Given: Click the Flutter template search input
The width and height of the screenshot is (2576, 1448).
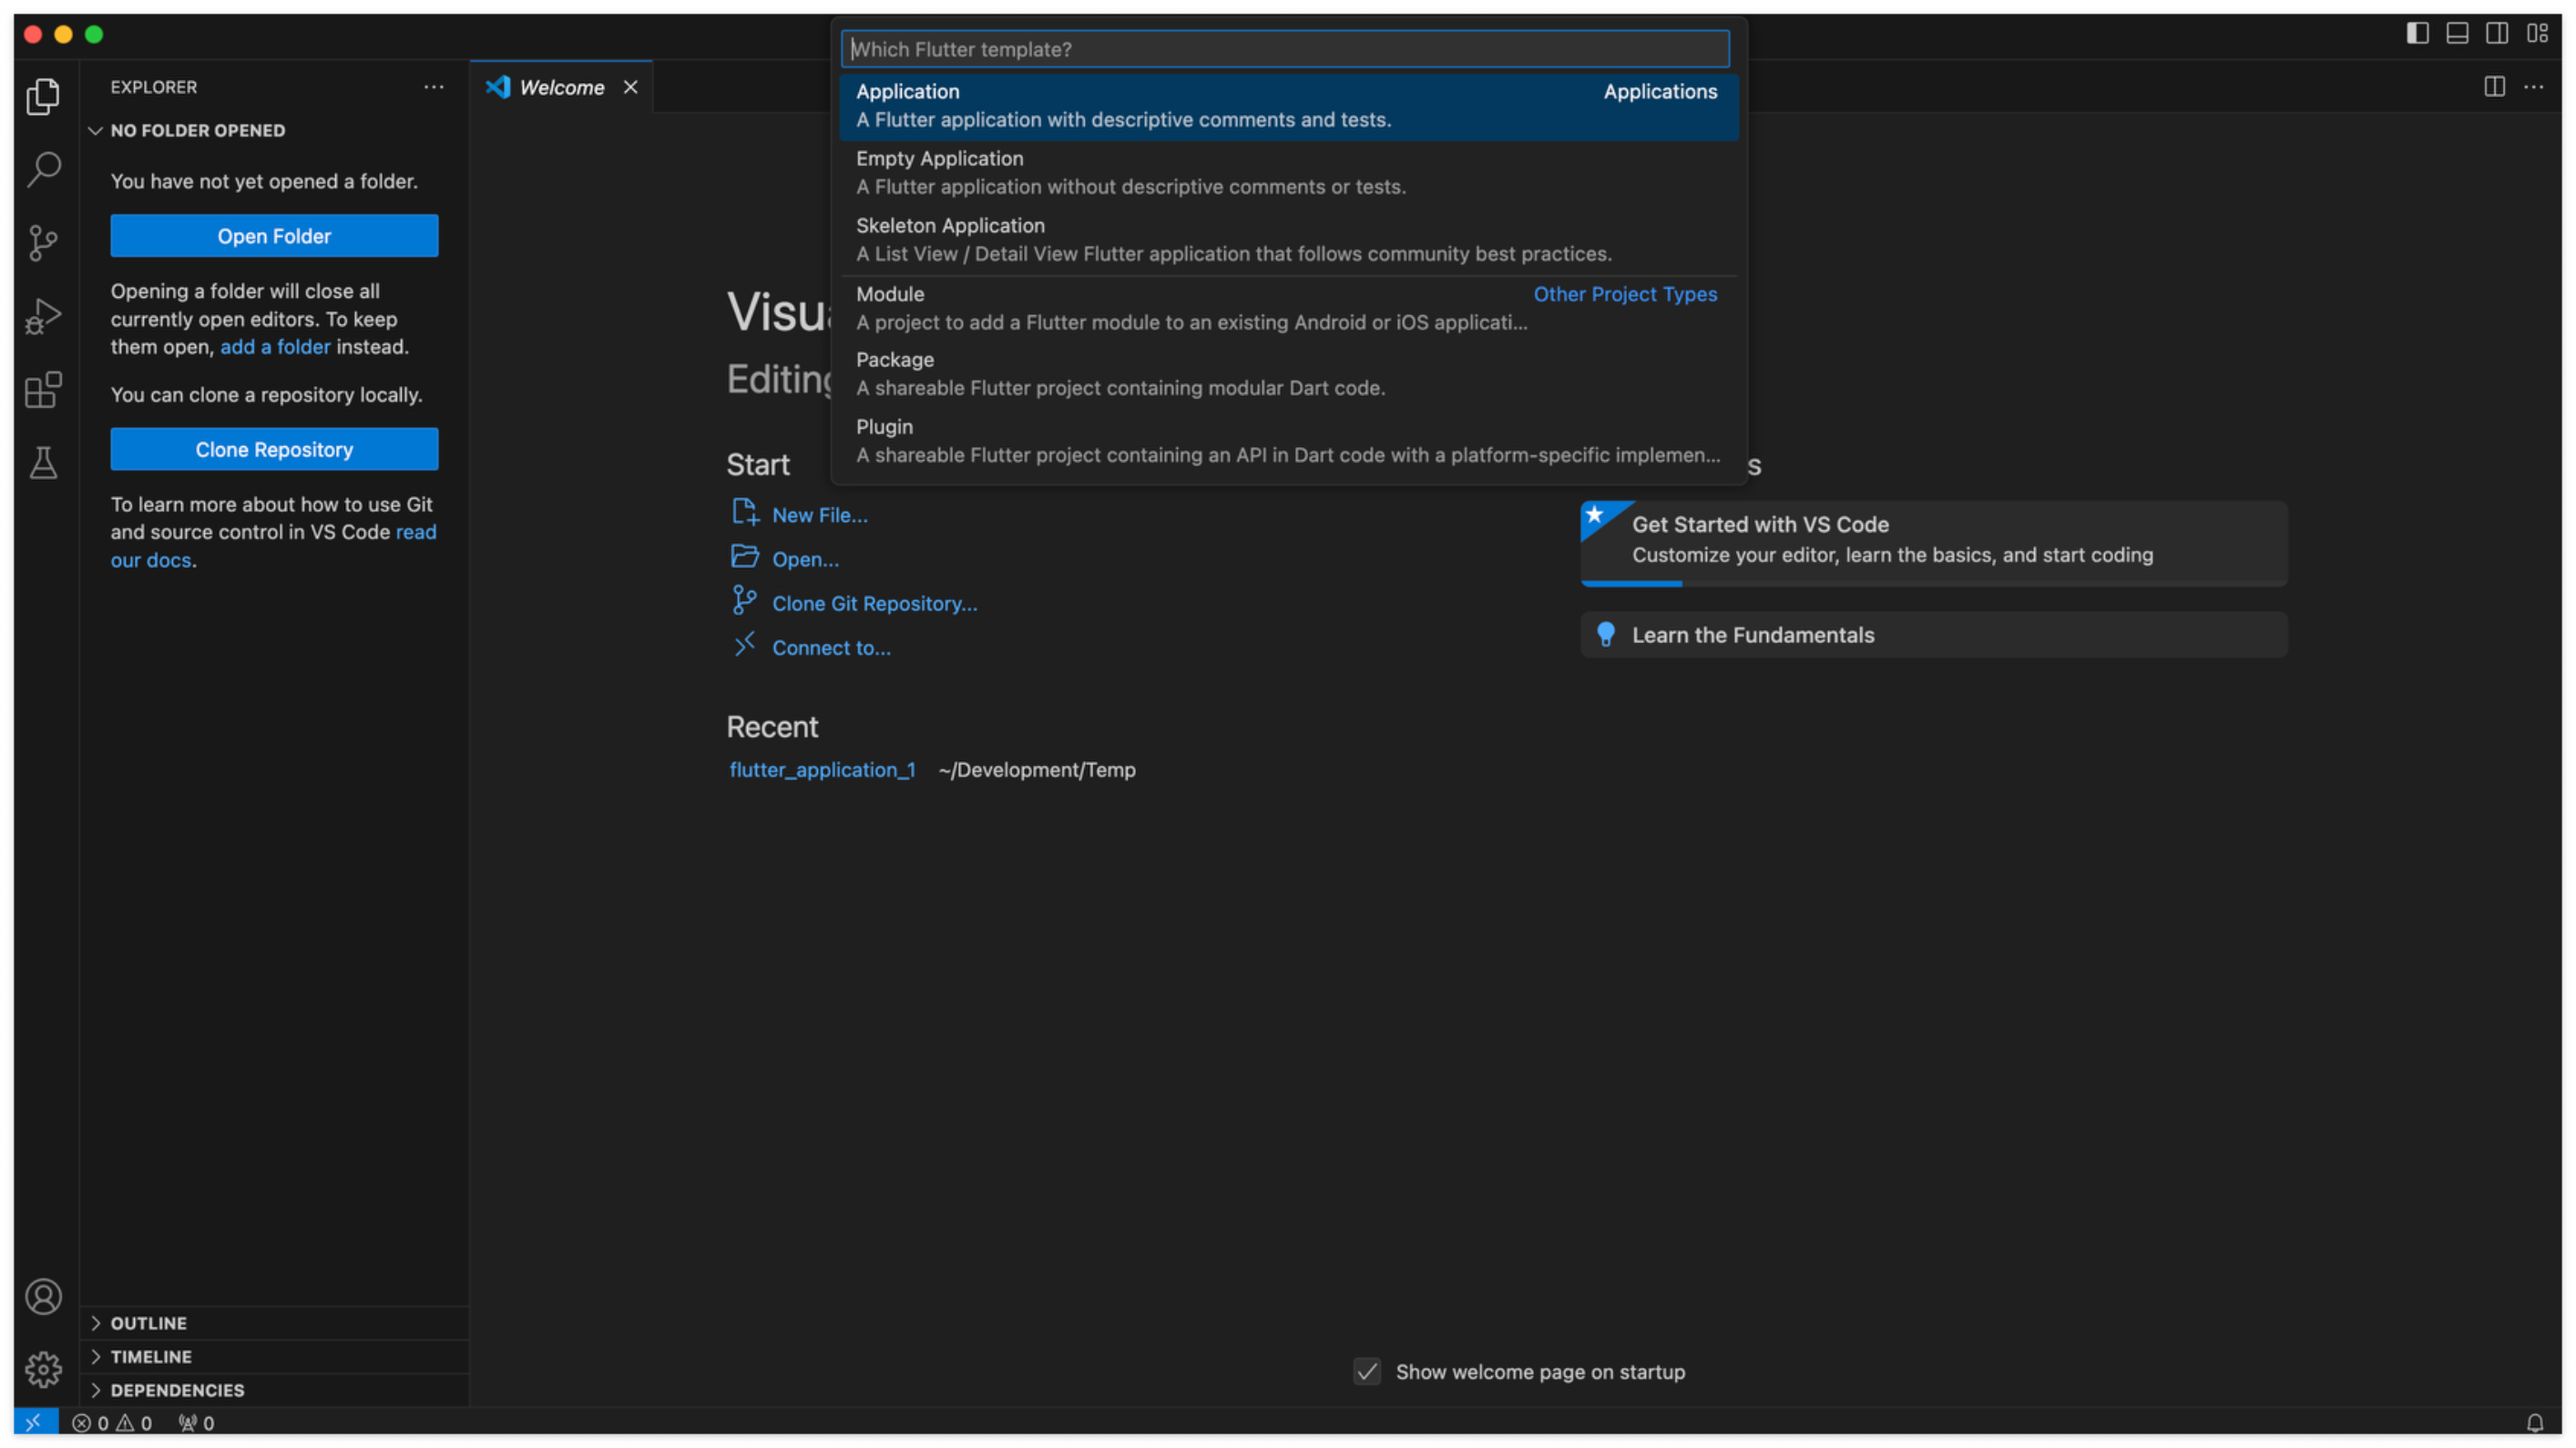Looking at the screenshot, I should pyautogui.click(x=1285, y=49).
